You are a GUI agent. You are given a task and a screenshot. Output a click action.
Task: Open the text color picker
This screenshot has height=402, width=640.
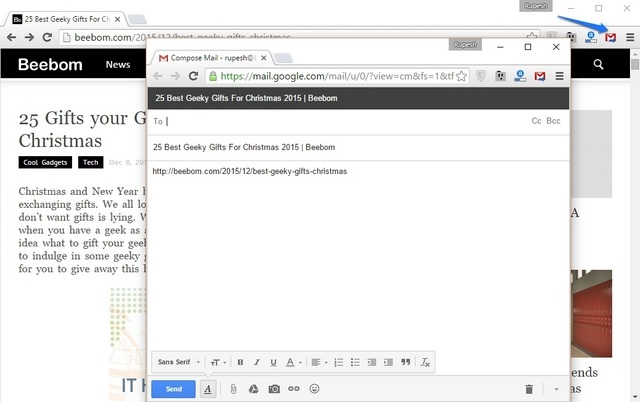[x=293, y=362]
